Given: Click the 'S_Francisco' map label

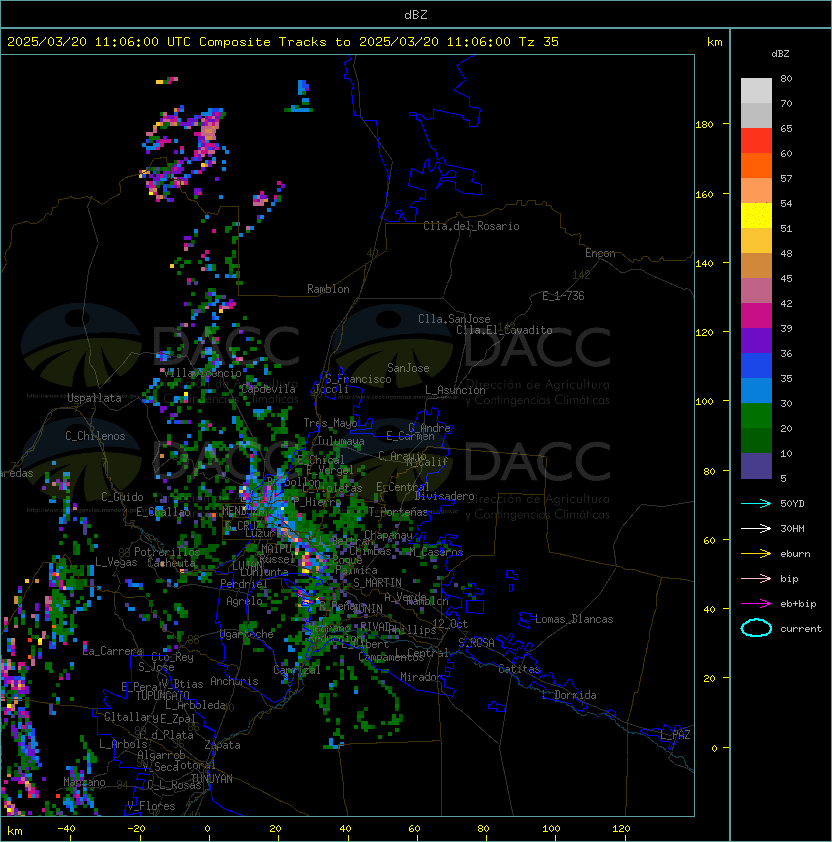Looking at the screenshot, I should click(x=358, y=379).
